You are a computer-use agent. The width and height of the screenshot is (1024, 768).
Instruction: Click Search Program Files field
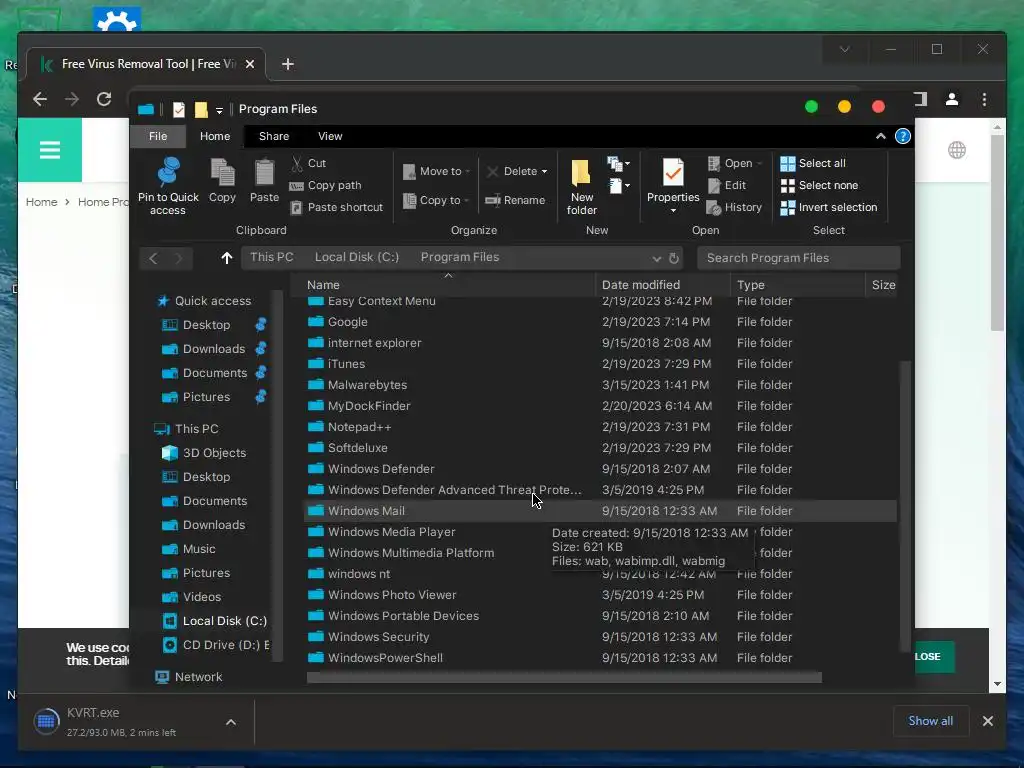pyautogui.click(x=799, y=258)
